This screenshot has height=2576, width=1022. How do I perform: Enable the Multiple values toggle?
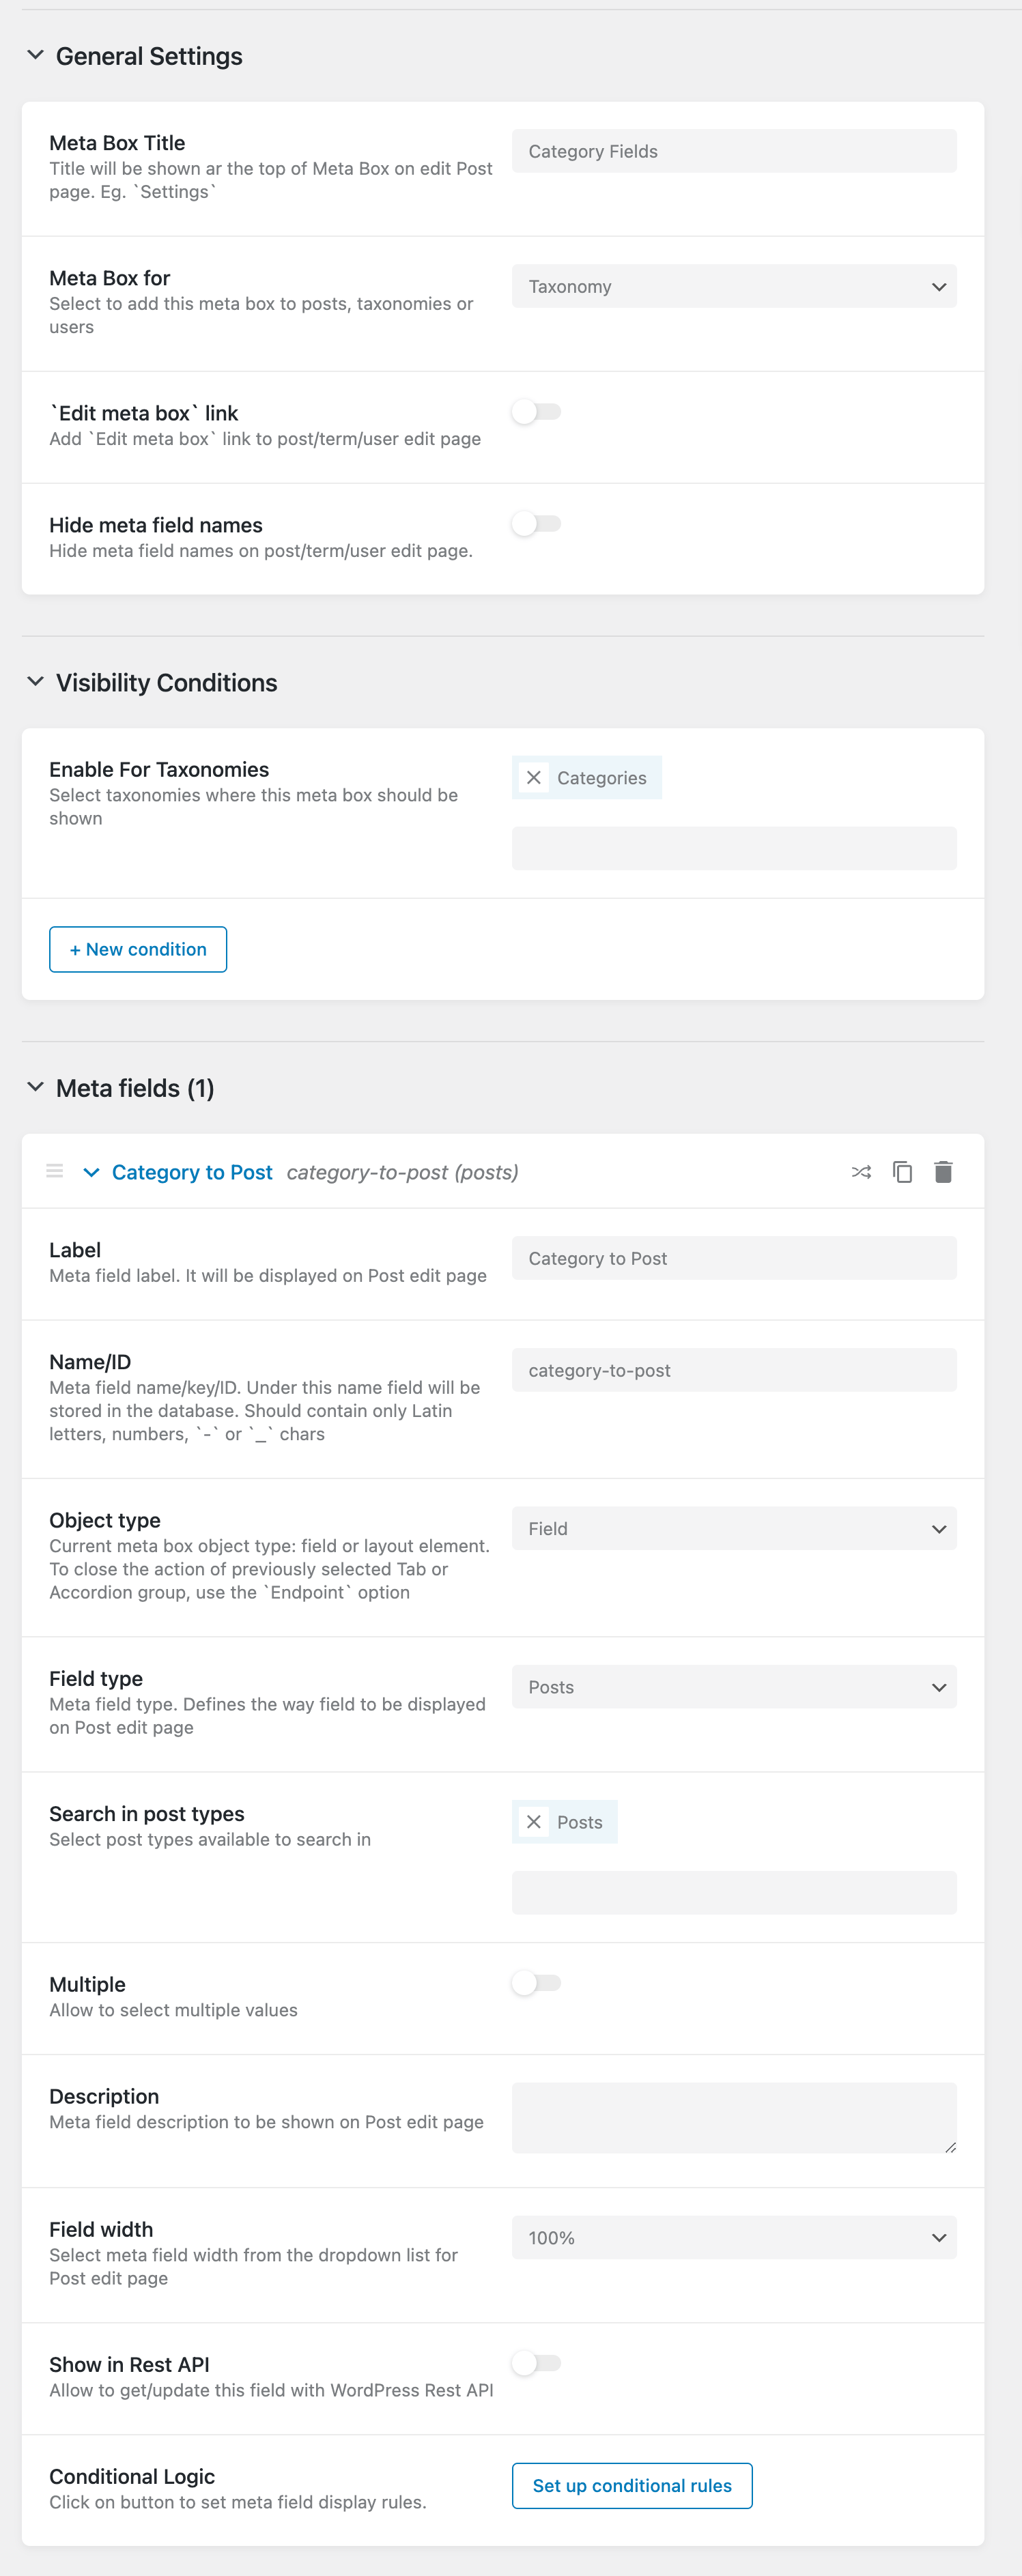coord(537,1983)
